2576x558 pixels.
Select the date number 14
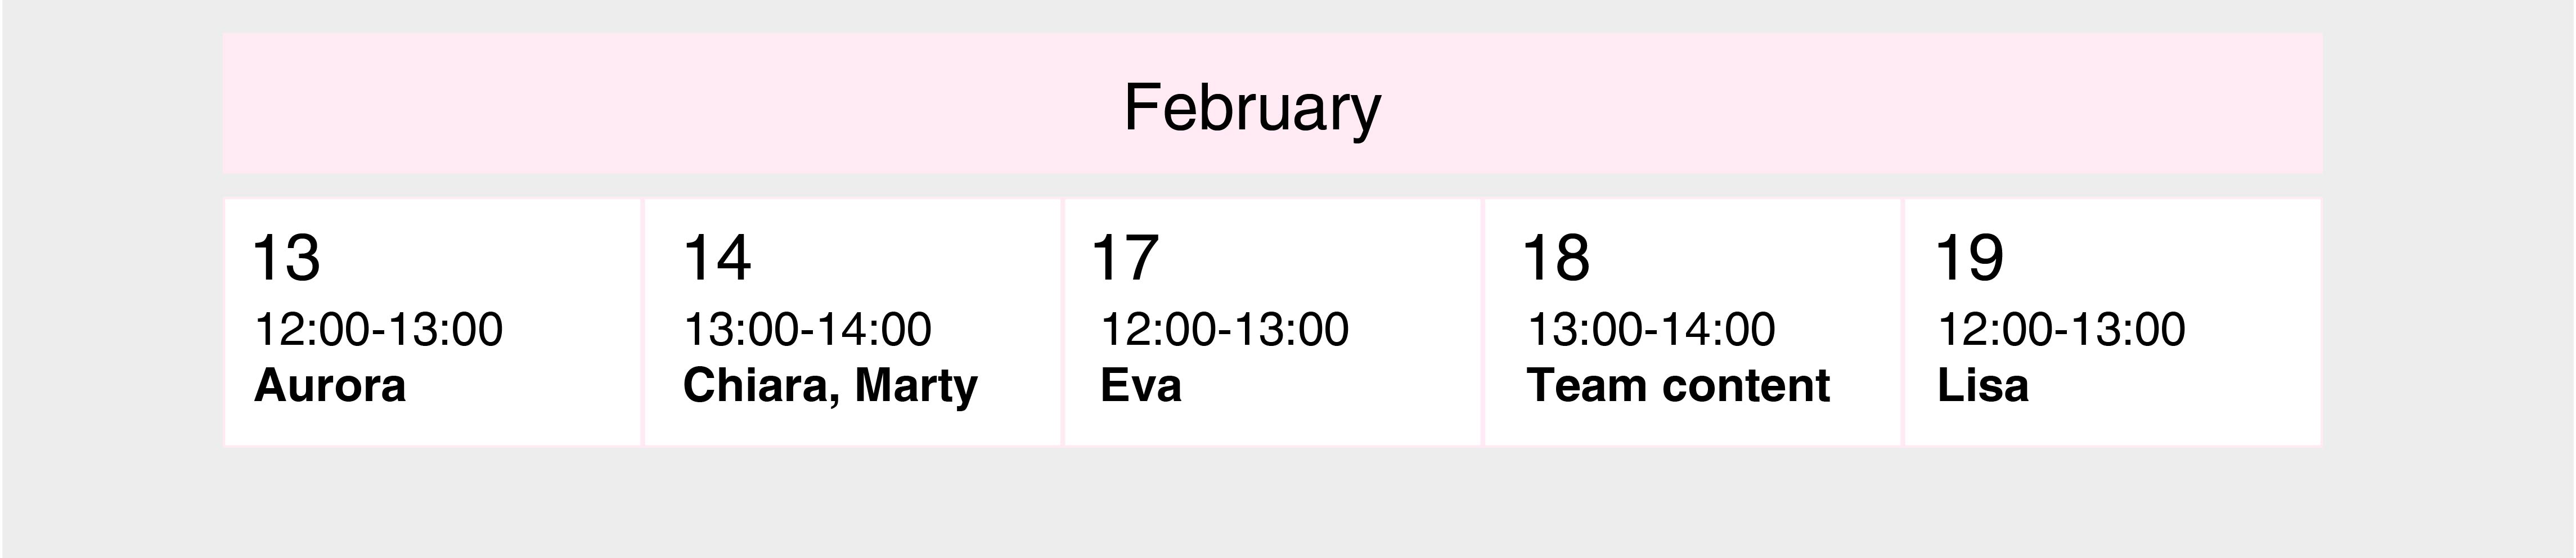717,257
